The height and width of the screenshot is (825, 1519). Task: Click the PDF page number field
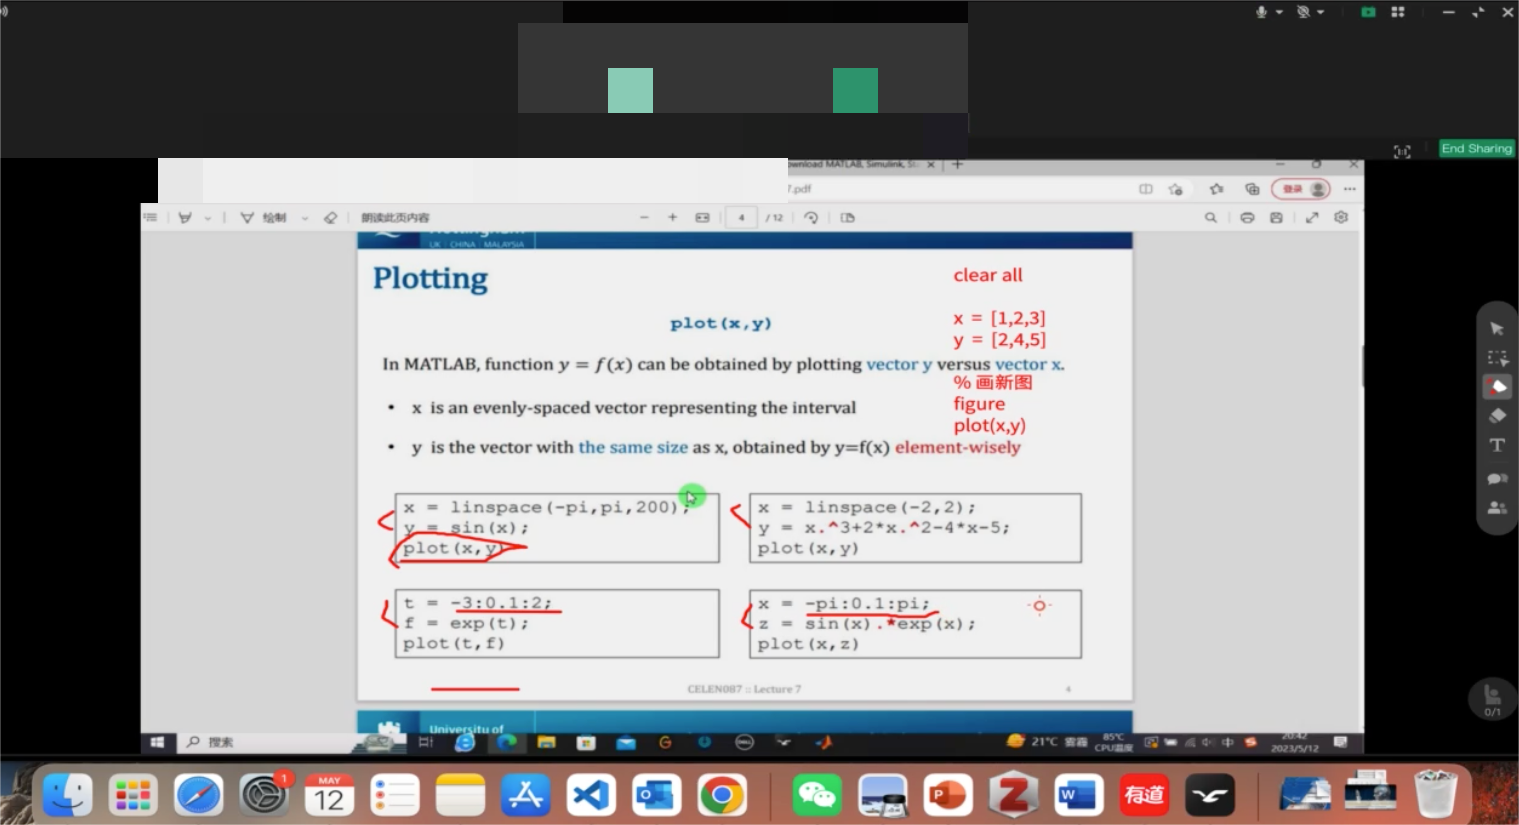point(741,217)
